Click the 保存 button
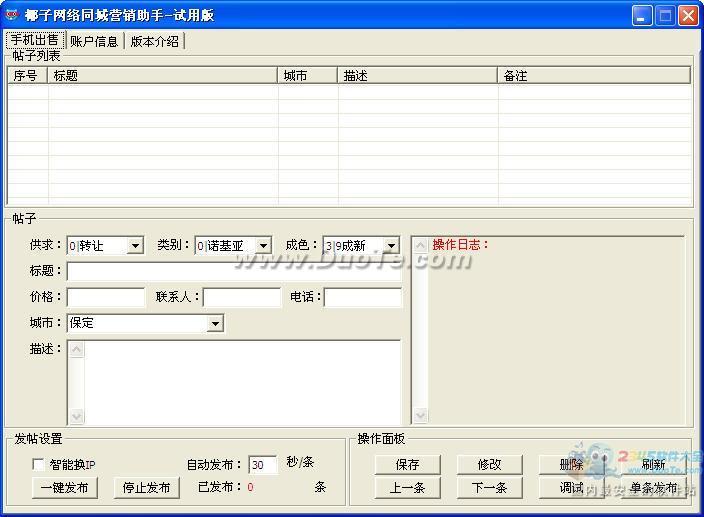 click(x=408, y=464)
